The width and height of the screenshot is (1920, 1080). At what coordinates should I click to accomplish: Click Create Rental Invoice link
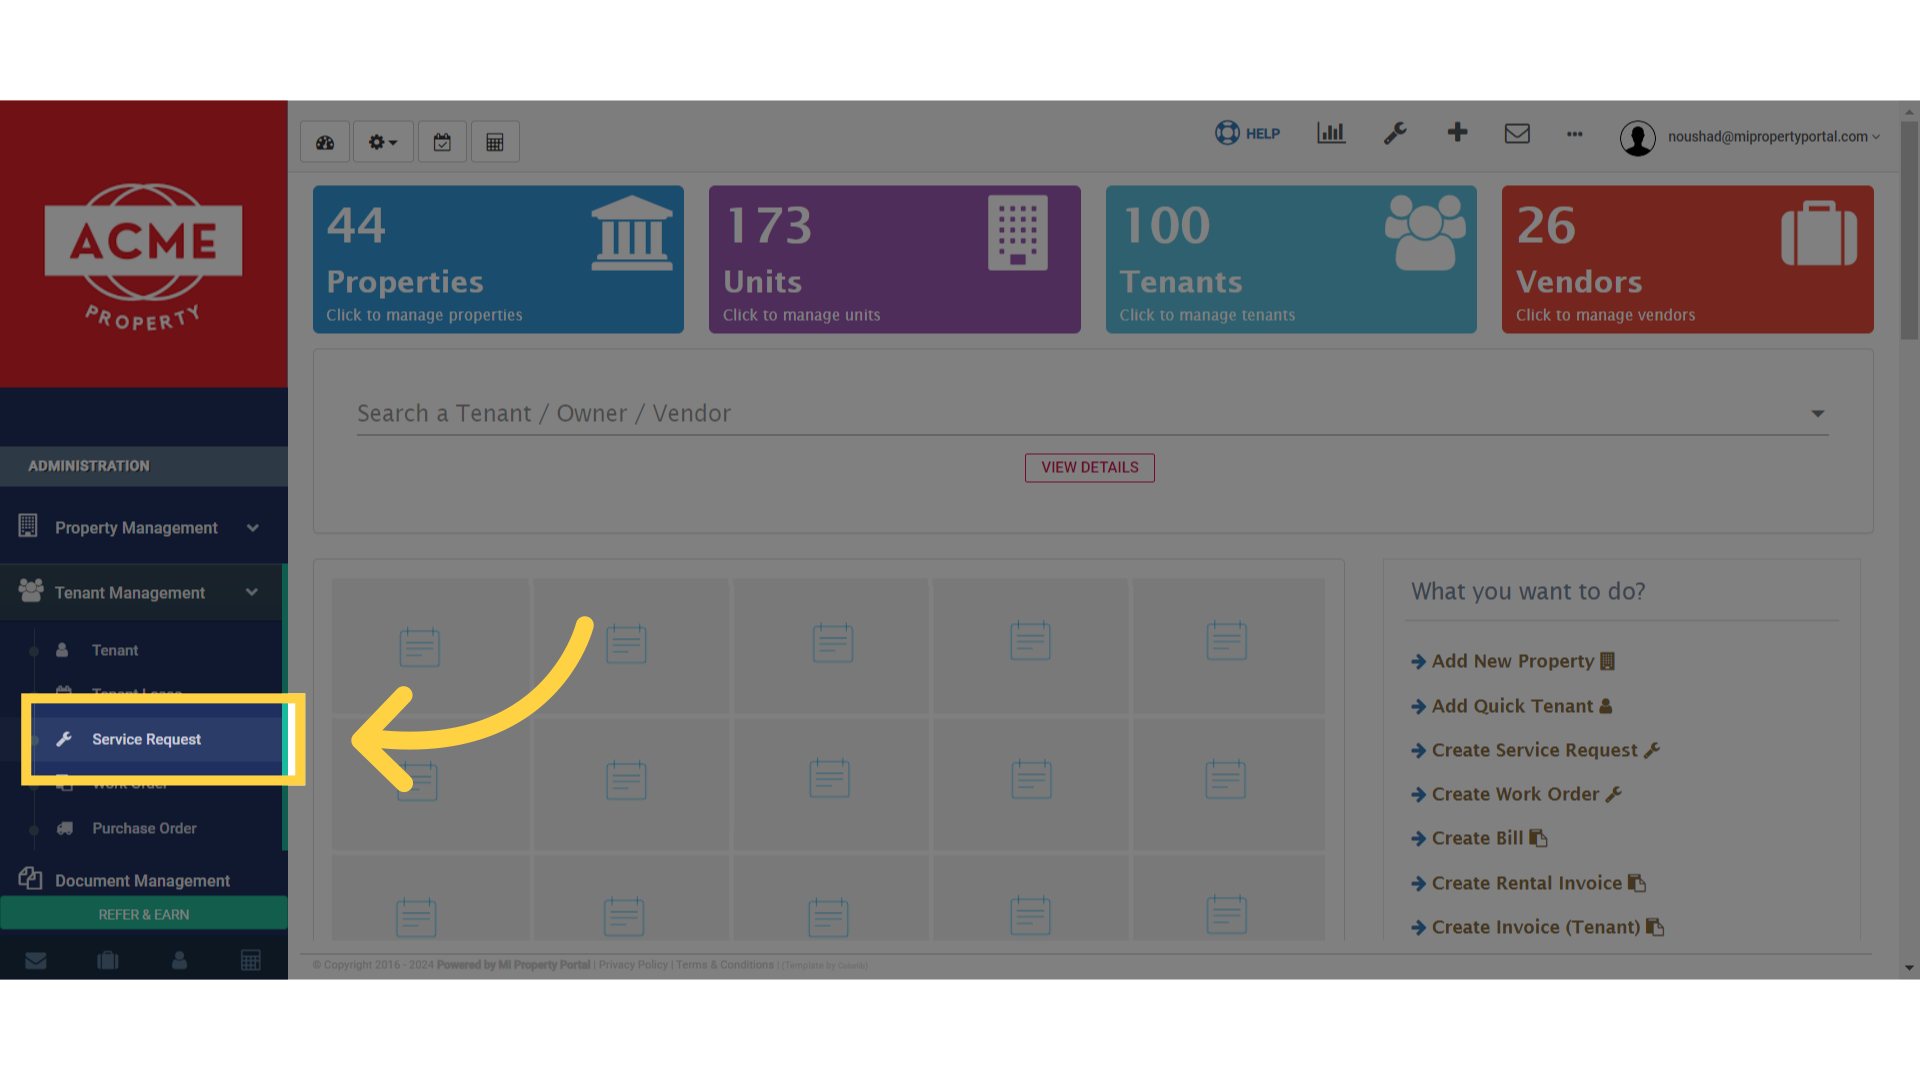[x=1528, y=883]
